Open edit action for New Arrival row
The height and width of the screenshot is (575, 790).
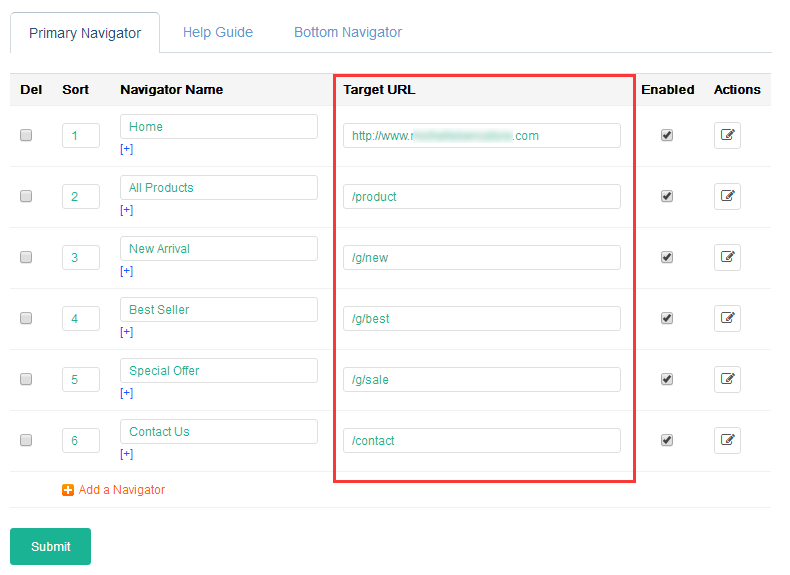point(727,257)
